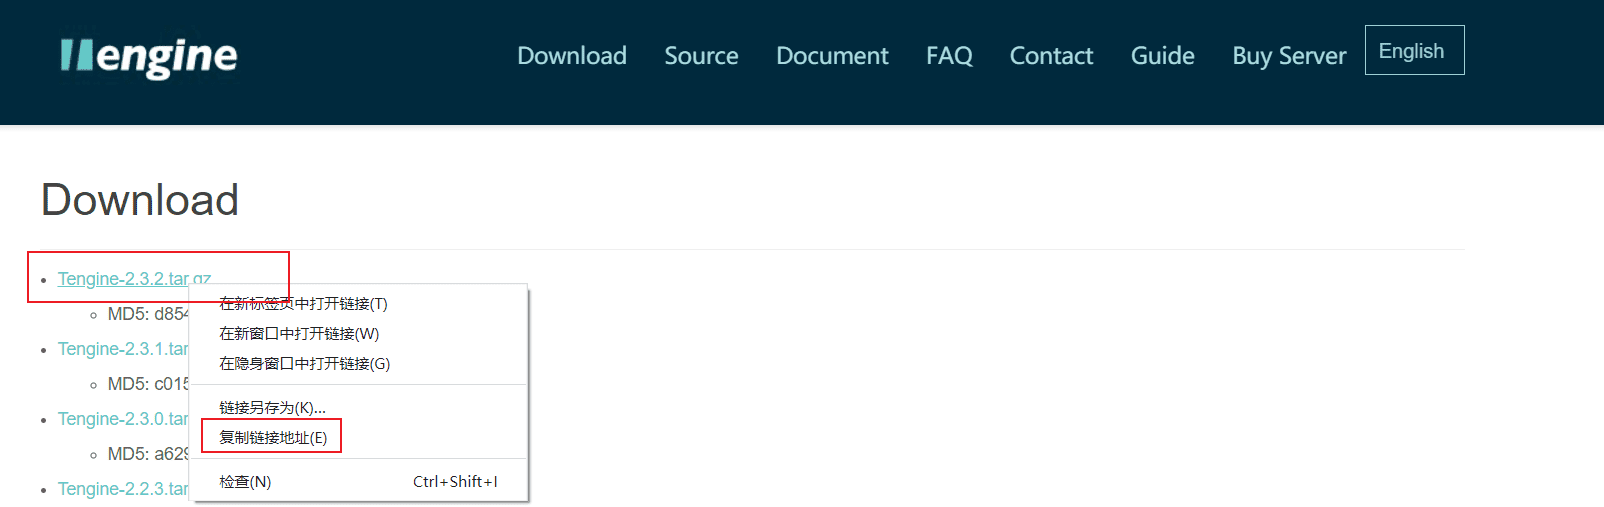This screenshot has height=507, width=1604.
Task: Open the Guide nav link
Action: 1162,56
